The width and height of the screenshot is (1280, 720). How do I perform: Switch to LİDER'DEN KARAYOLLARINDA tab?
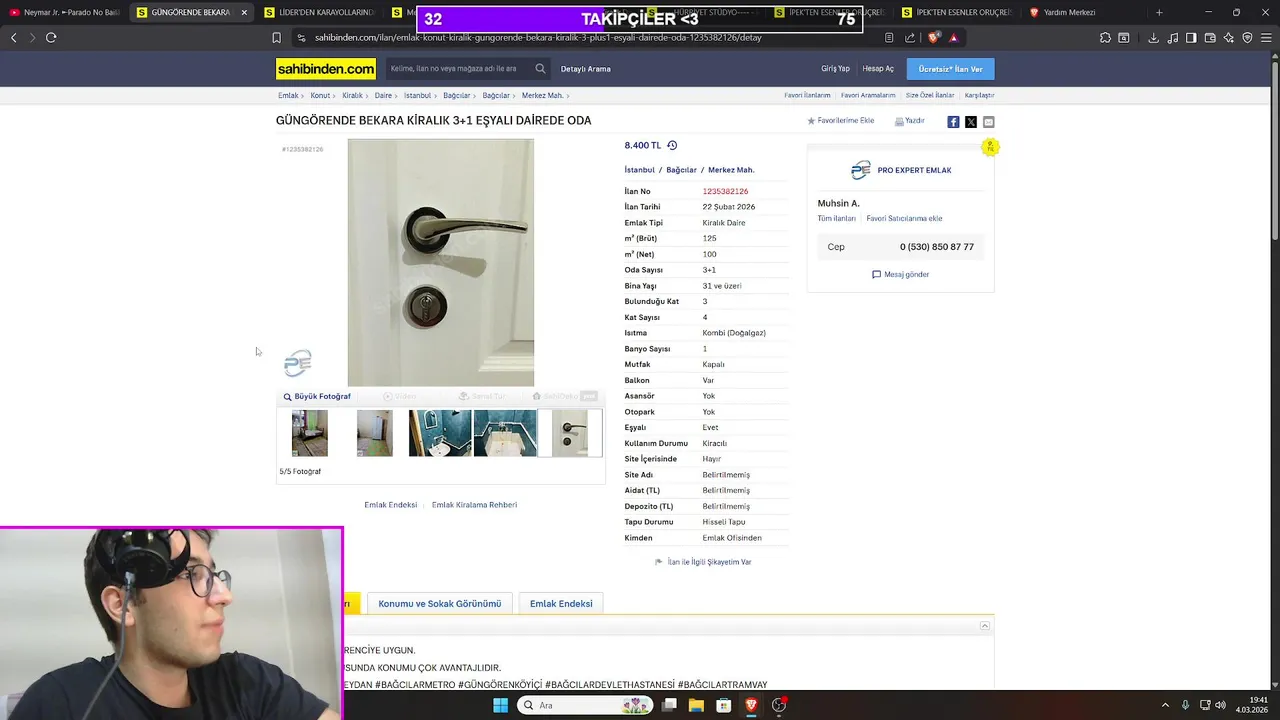[x=318, y=12]
